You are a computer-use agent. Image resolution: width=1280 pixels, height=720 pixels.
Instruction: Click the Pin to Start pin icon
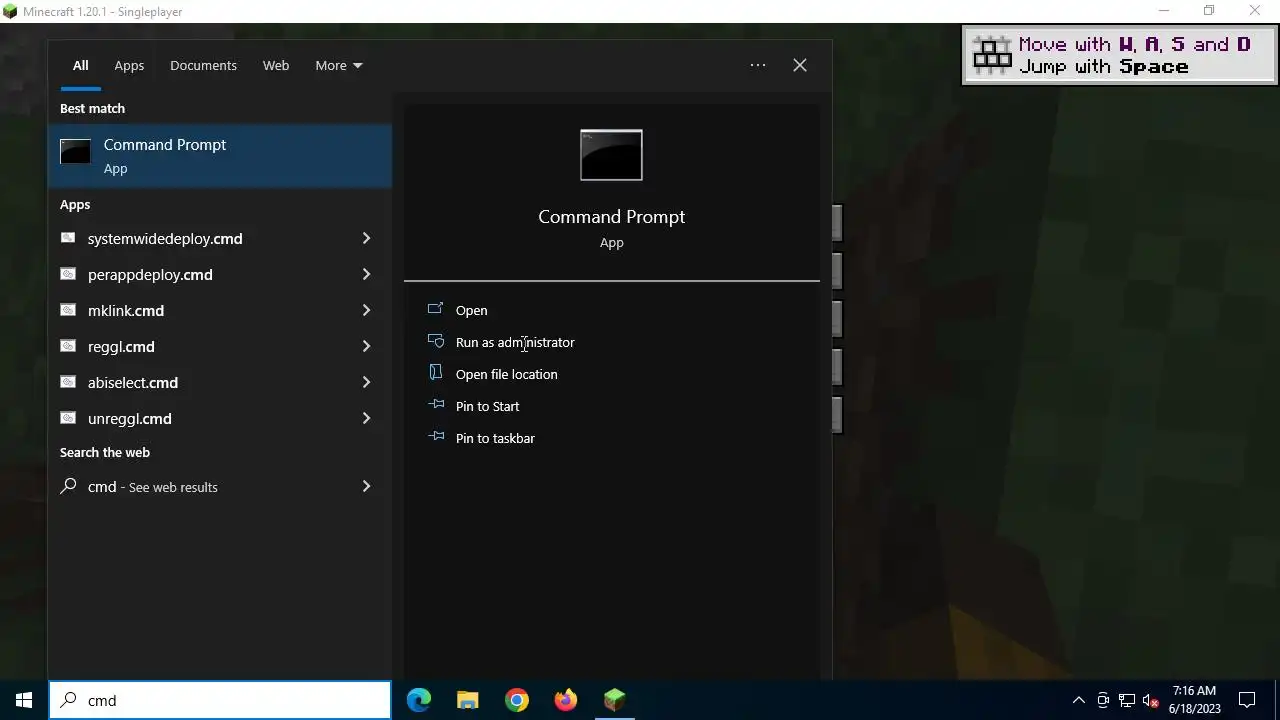435,405
